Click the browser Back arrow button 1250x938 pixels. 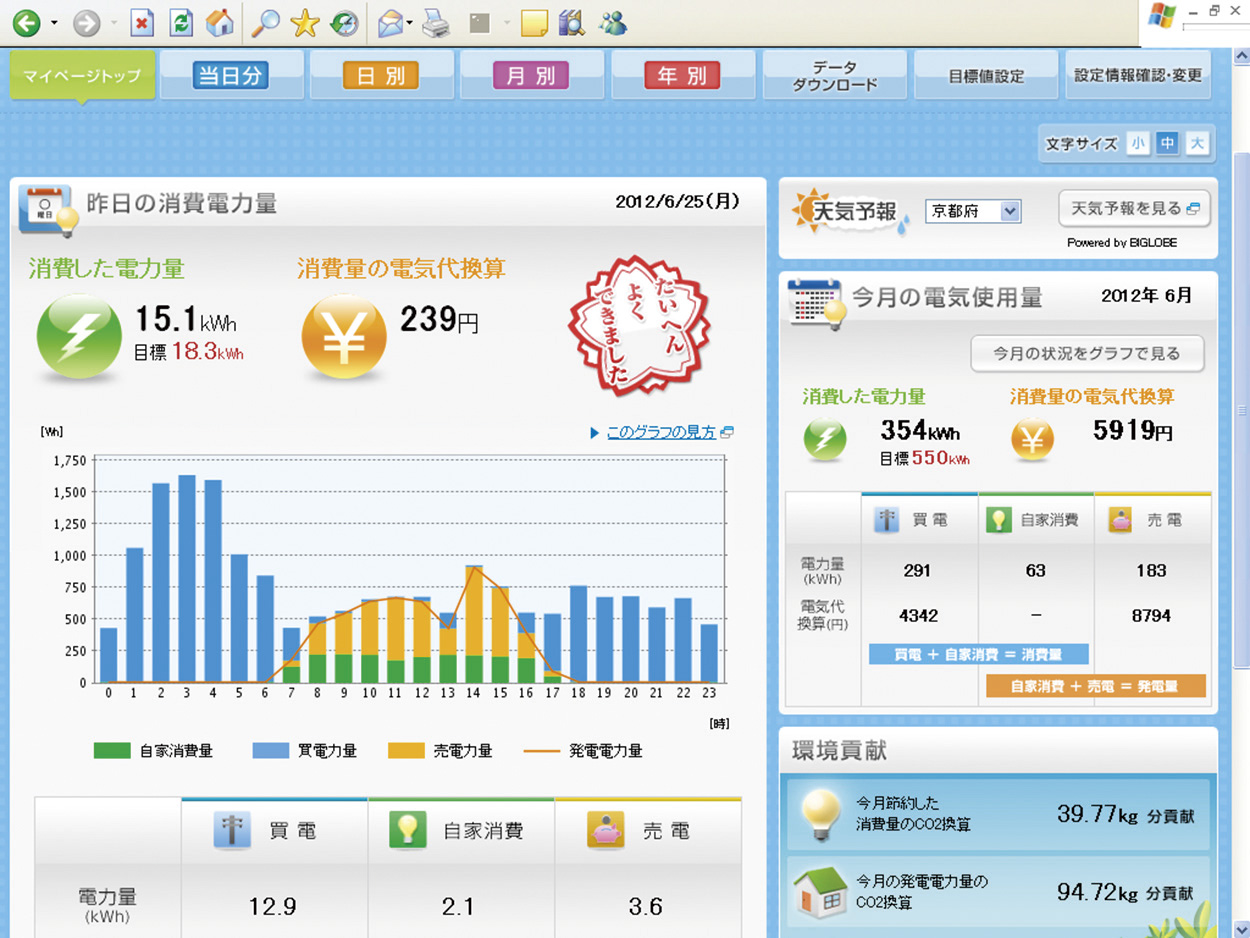click(26, 23)
